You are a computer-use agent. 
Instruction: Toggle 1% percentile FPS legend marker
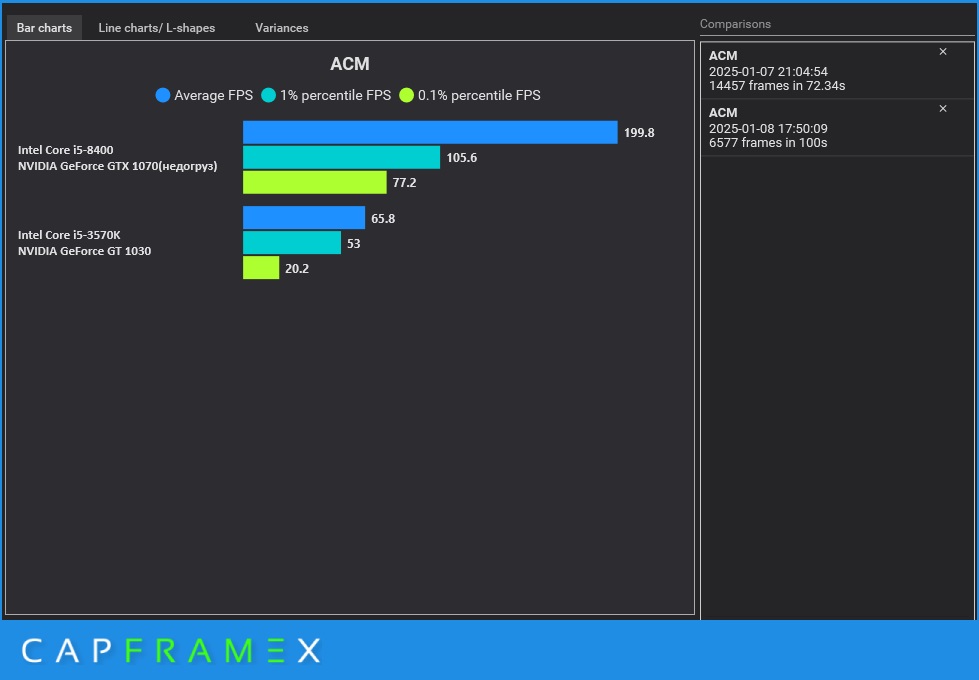point(268,96)
